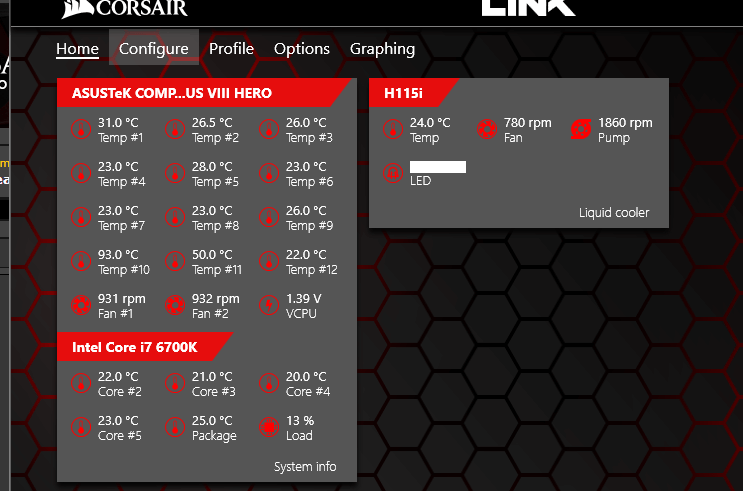This screenshot has height=491, width=743.
Task: Click the 780 rpm Fan reading
Action: coord(528,123)
